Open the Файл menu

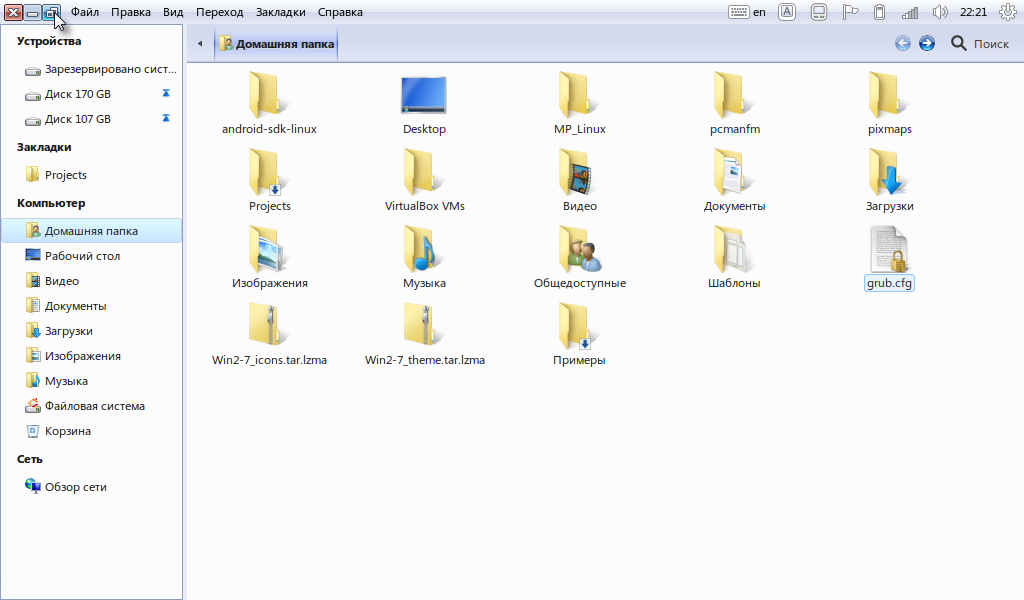click(x=85, y=12)
